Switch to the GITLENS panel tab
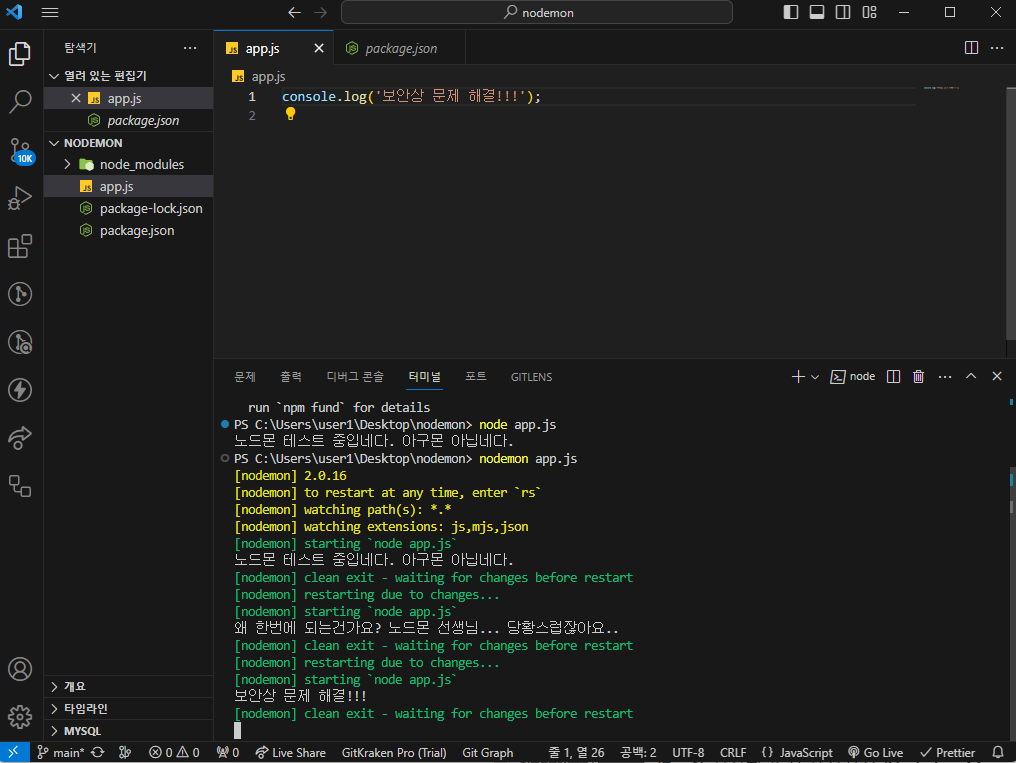1016x763 pixels. 531,377
